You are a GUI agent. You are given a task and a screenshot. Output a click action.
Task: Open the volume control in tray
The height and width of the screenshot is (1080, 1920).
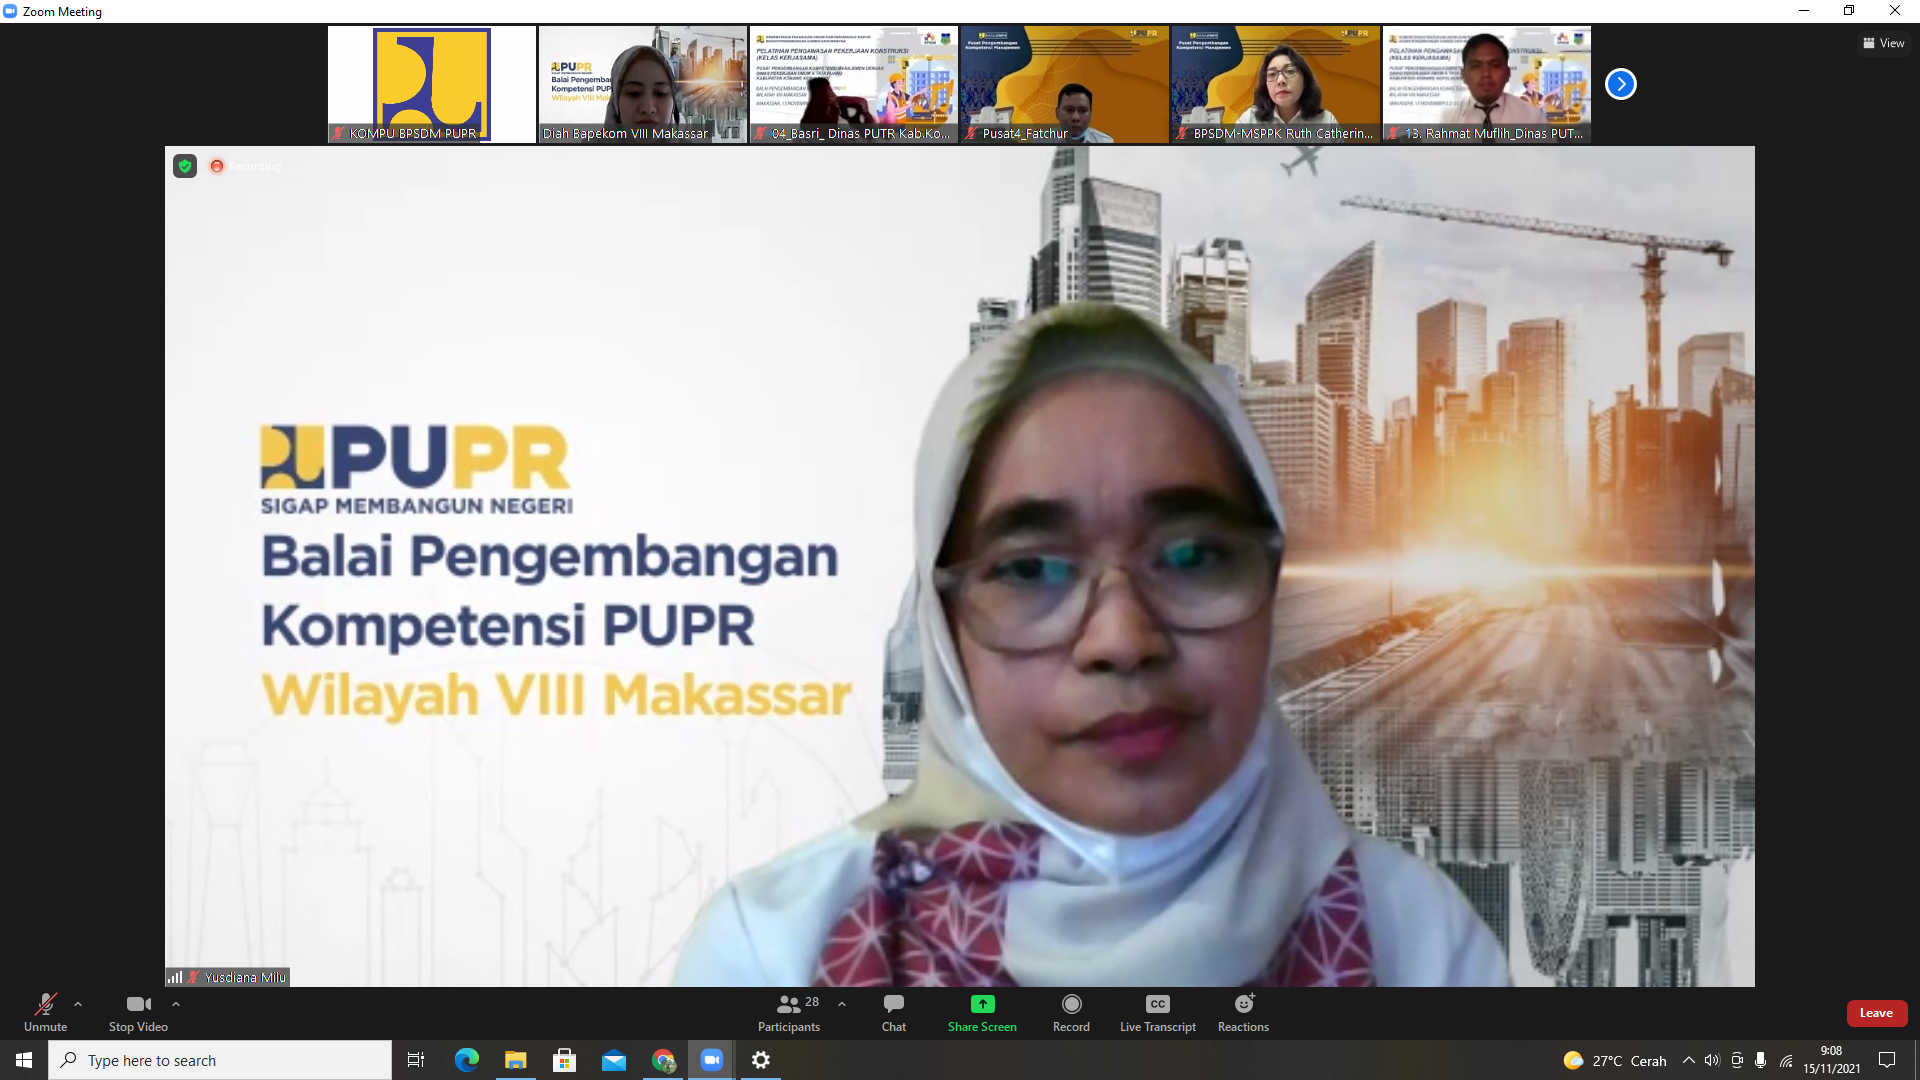(1712, 1060)
